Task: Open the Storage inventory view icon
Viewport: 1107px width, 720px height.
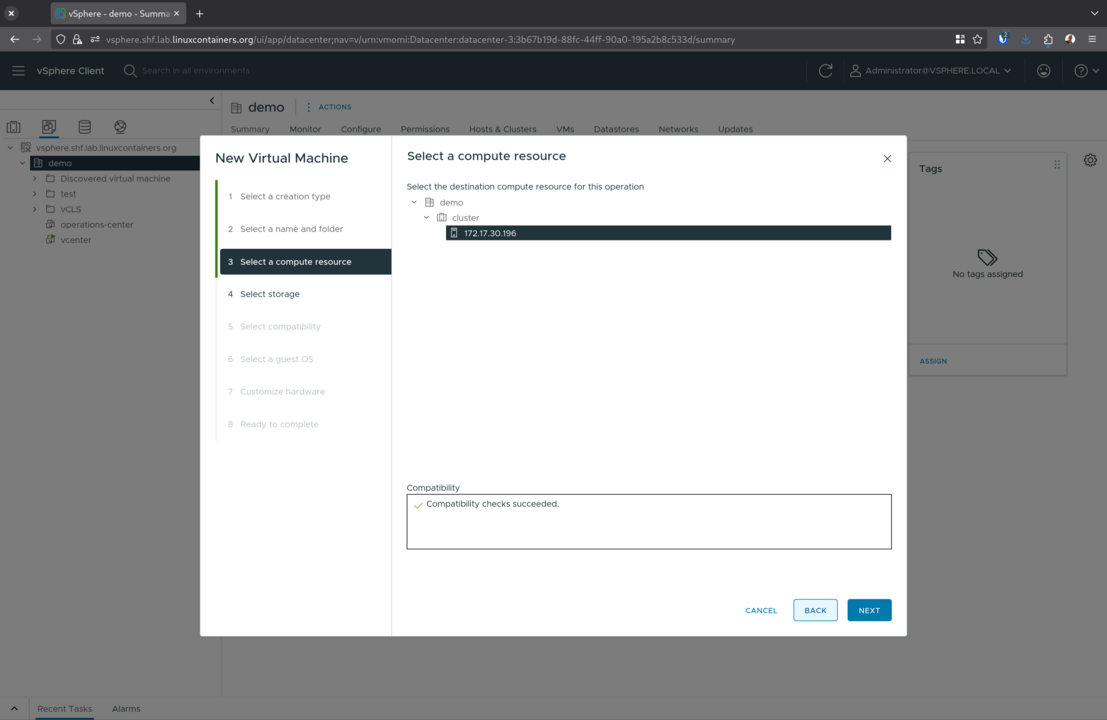Action: [85, 127]
